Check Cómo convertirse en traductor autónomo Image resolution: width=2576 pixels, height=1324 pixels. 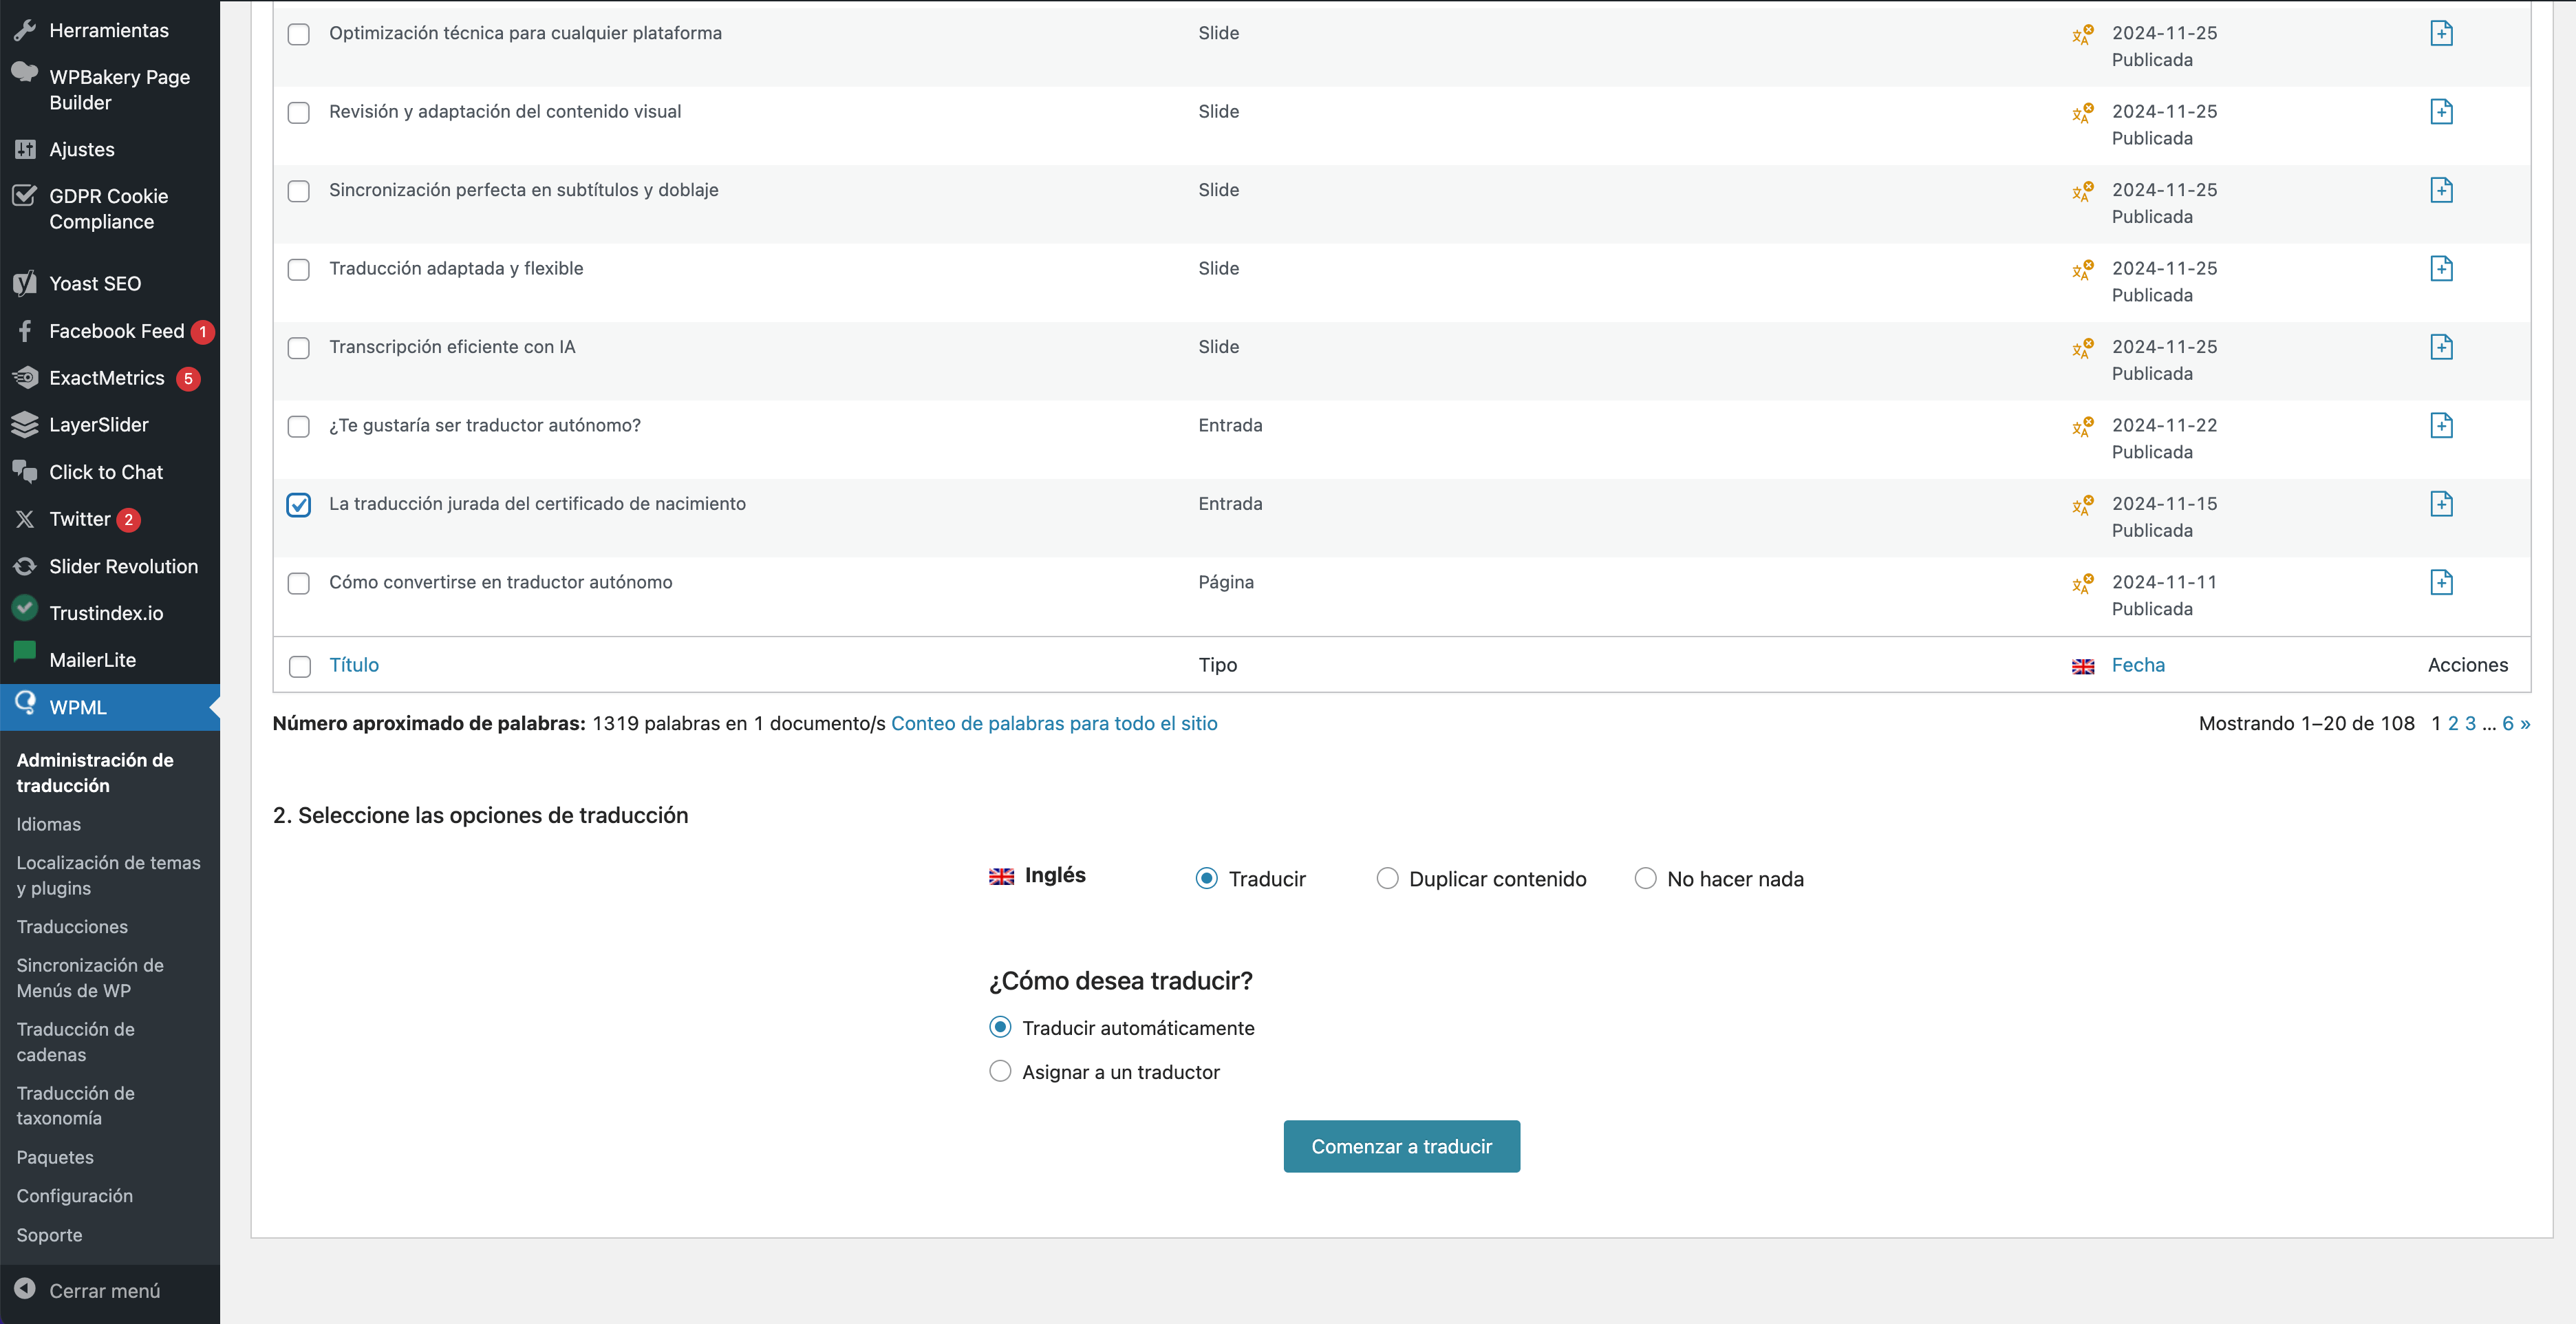coord(299,583)
